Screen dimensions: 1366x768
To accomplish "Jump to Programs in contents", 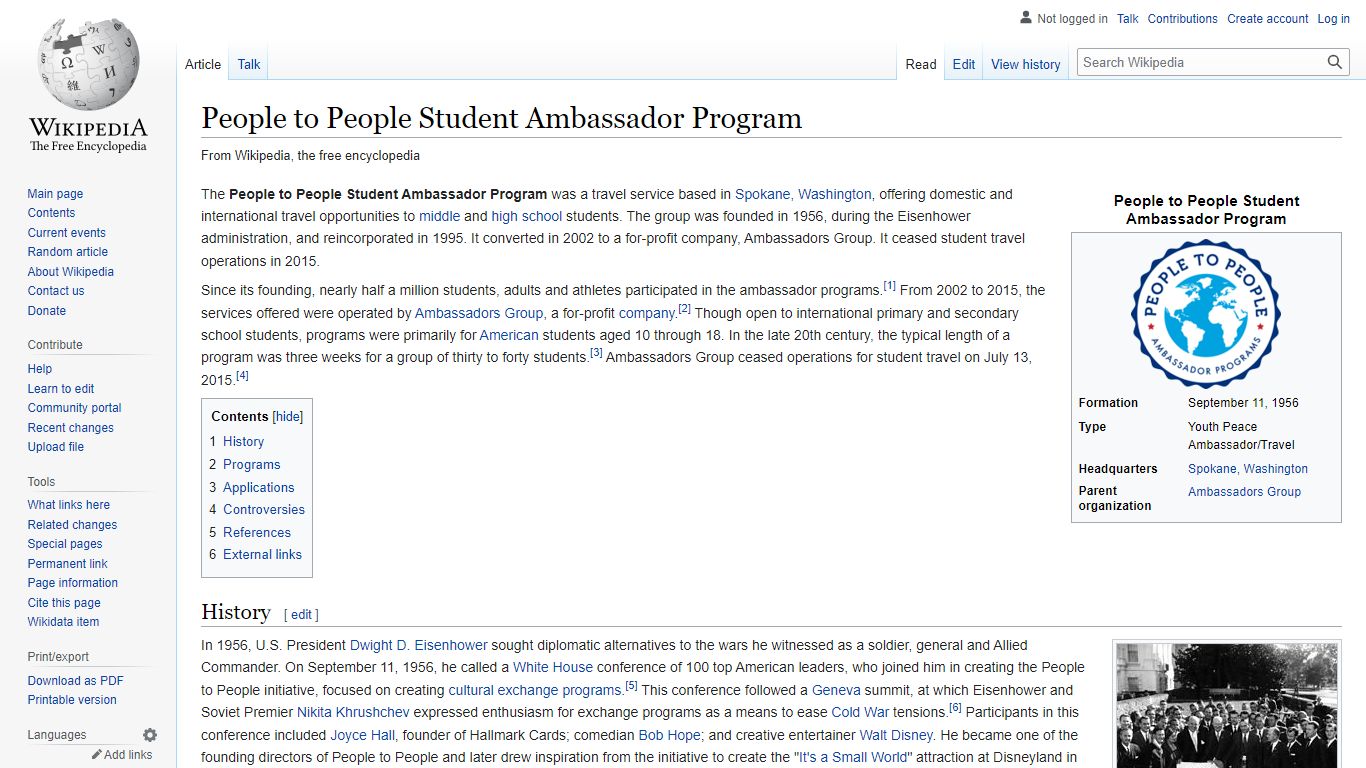I will [251, 465].
